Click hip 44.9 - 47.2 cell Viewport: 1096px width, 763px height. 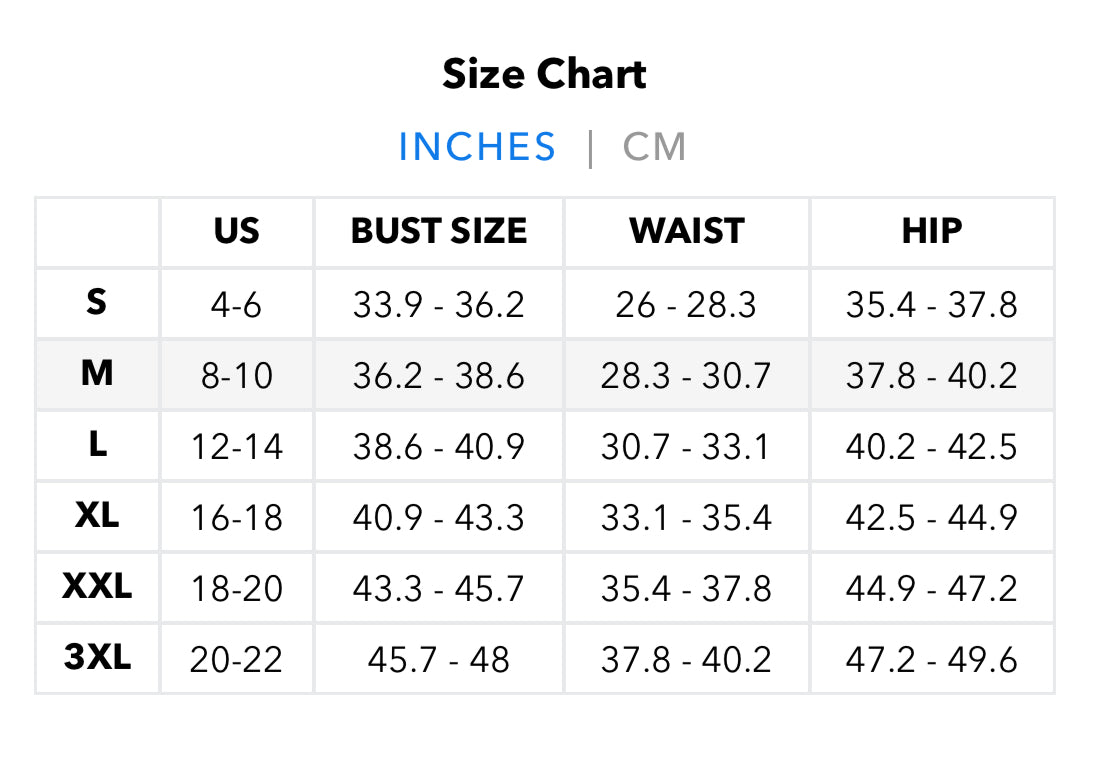pyautogui.click(x=931, y=588)
